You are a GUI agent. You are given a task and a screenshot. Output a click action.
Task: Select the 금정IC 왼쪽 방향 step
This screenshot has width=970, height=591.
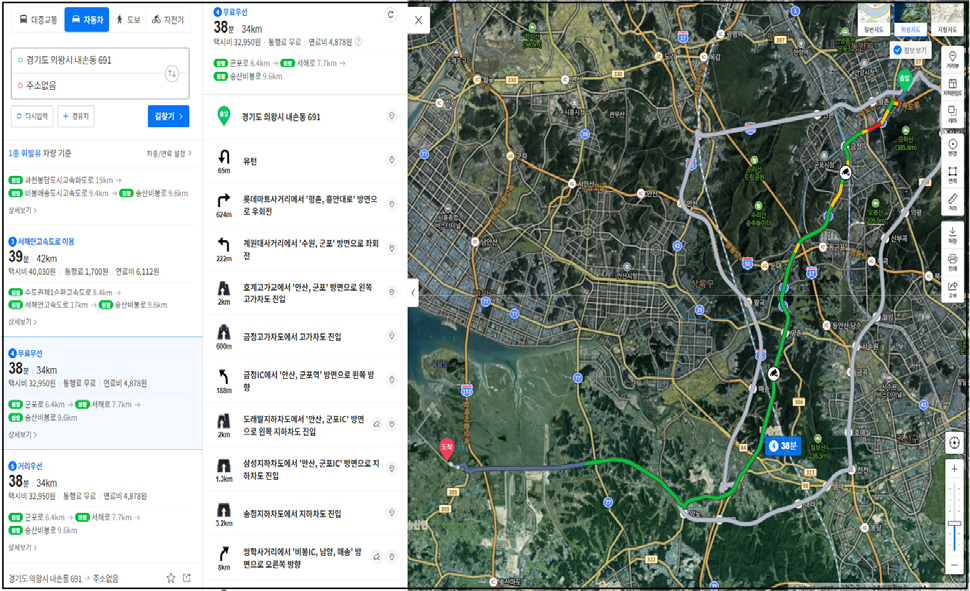(305, 380)
